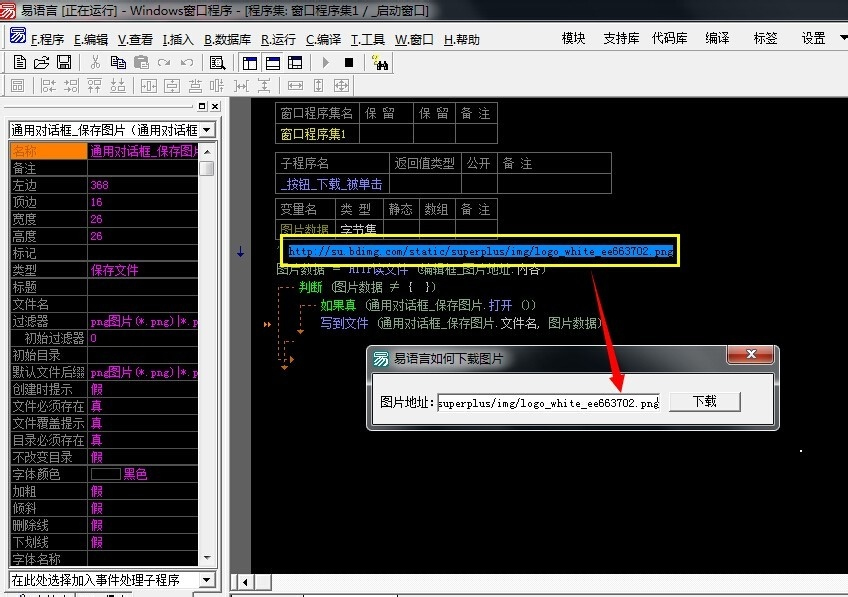The height and width of the screenshot is (597, 848).
Task: Click the 支持库 button on top bar
Action: tap(621, 39)
